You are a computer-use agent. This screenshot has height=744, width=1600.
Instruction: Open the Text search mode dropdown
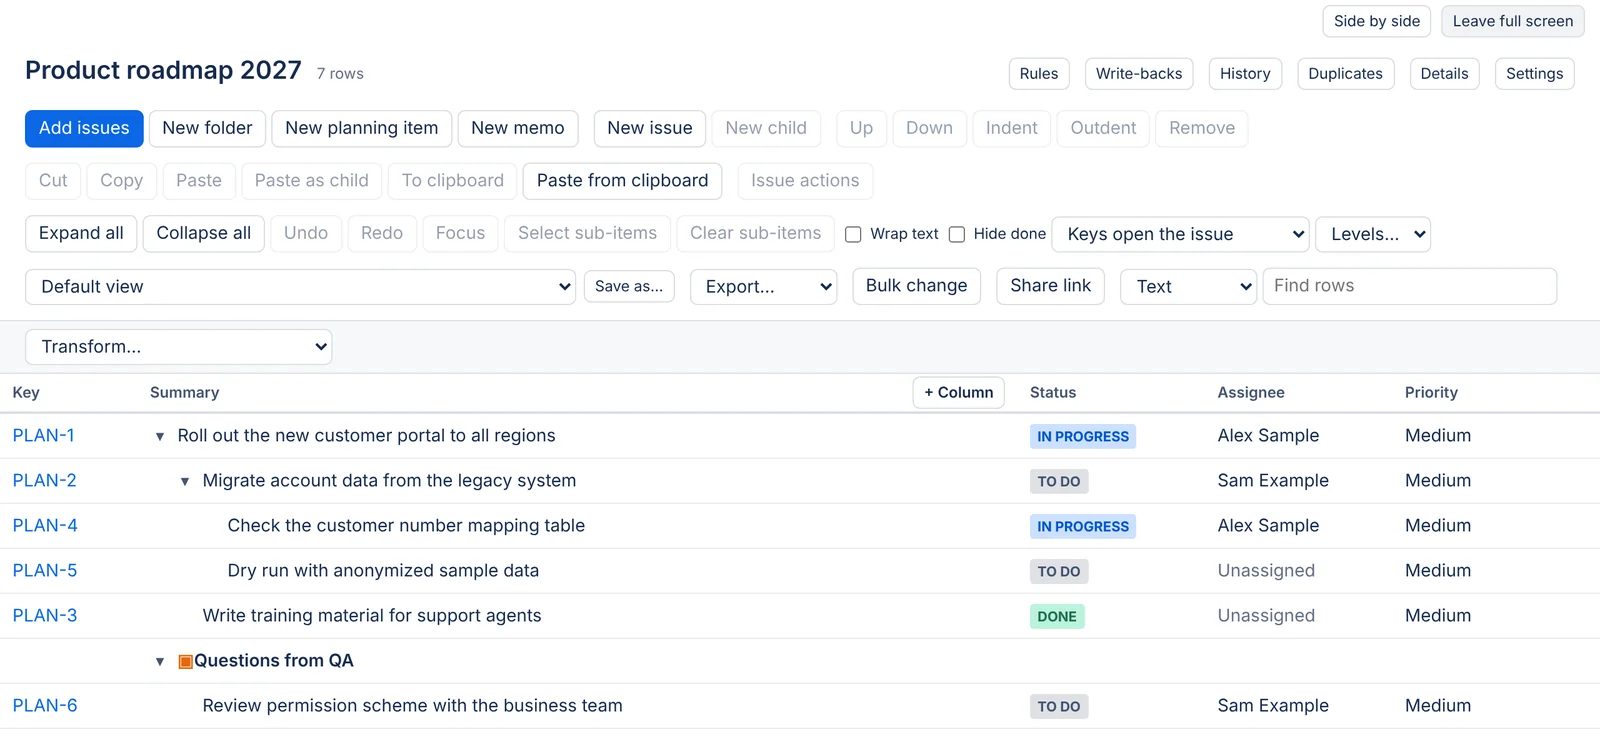[x=1188, y=287]
